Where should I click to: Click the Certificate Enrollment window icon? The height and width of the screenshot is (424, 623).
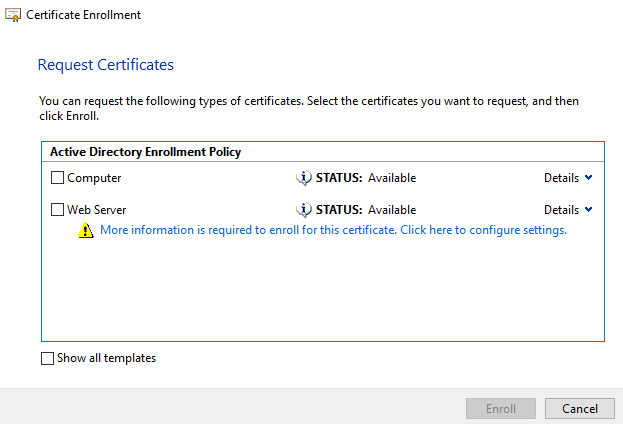click(13, 15)
